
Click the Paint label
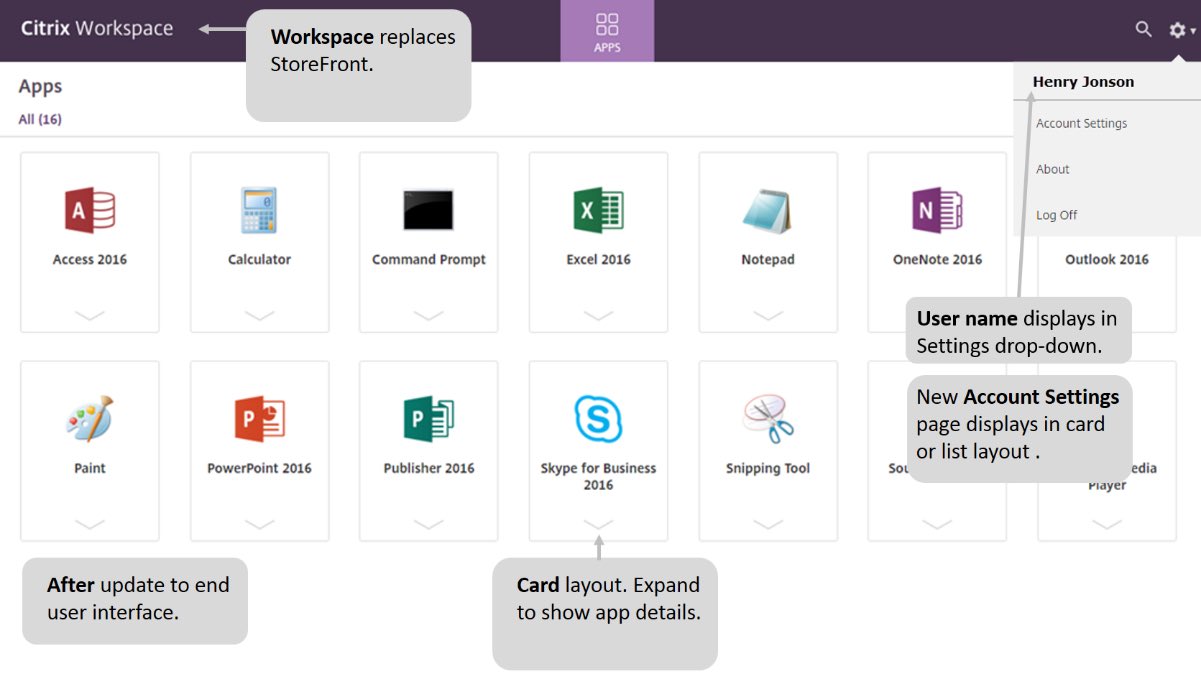coord(90,468)
